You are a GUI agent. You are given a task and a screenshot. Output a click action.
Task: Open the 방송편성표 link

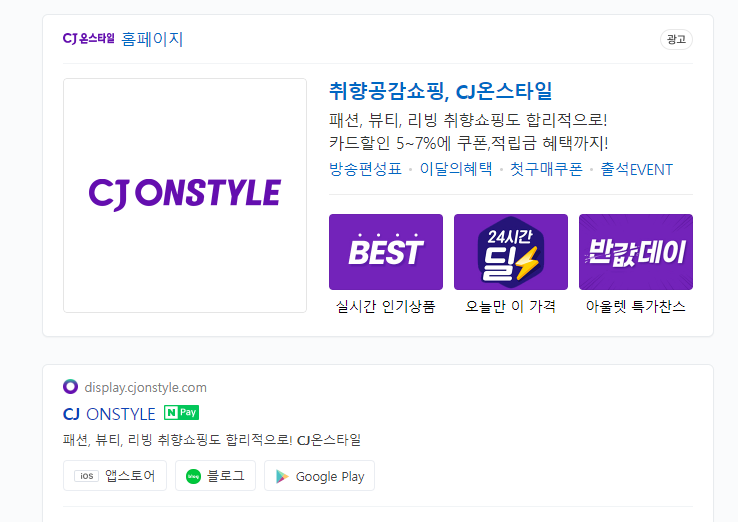[365, 169]
